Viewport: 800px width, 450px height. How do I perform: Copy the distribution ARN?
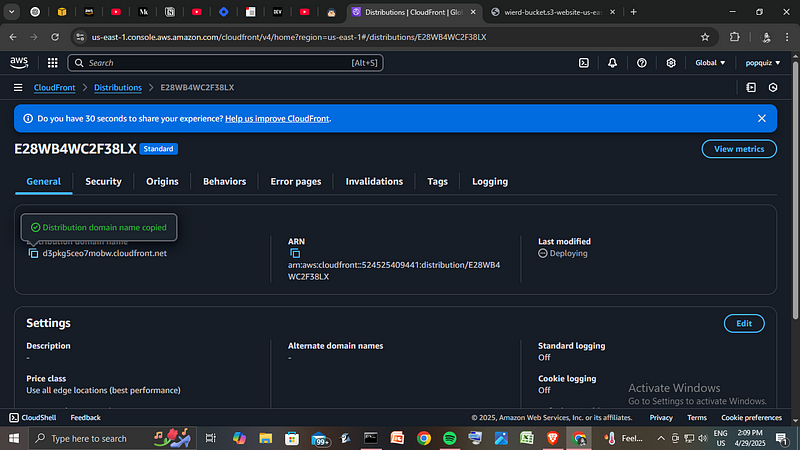tap(295, 253)
